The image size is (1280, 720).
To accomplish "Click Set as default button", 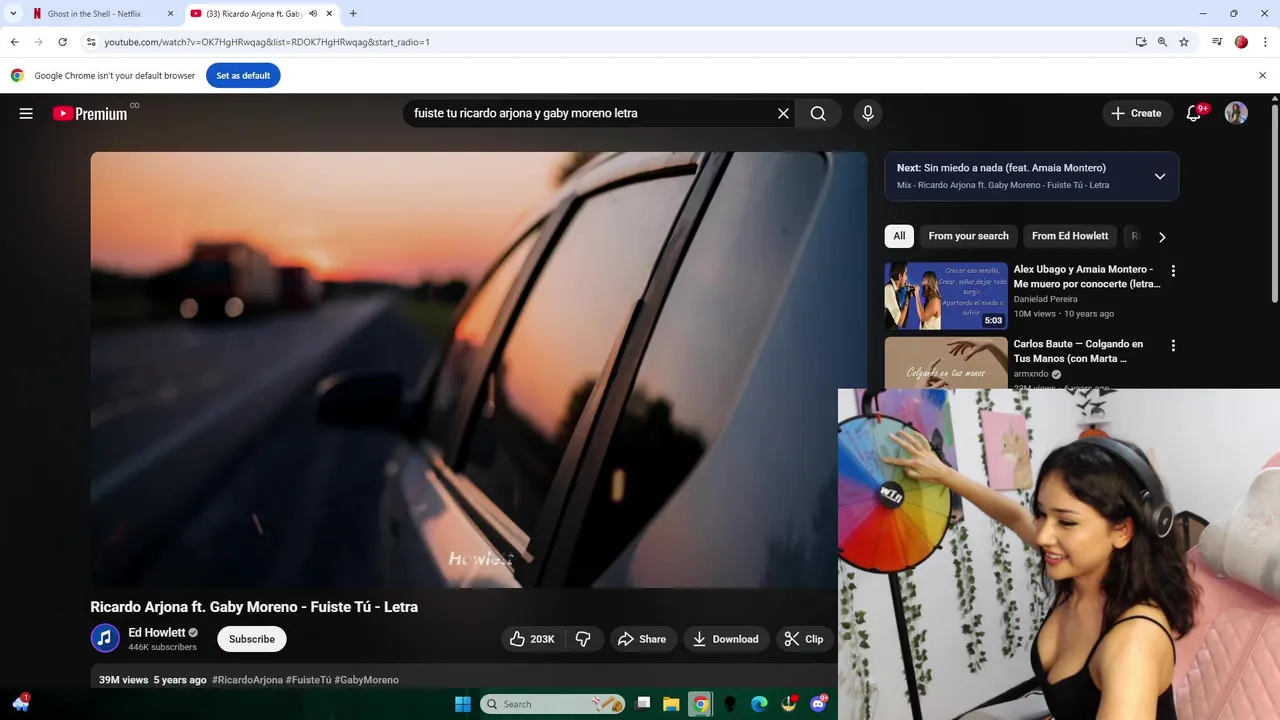I will click(x=243, y=76).
